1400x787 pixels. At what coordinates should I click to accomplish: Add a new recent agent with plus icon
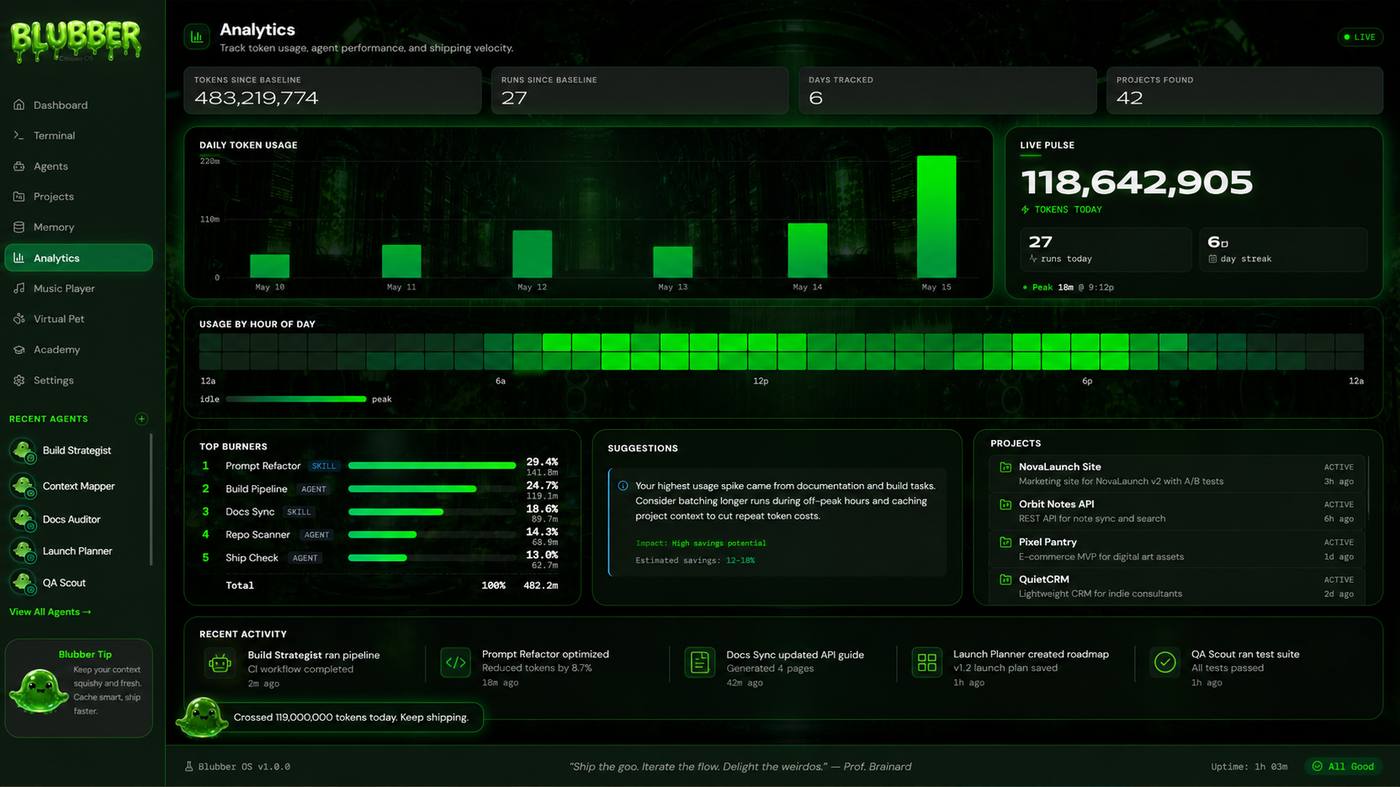141,419
